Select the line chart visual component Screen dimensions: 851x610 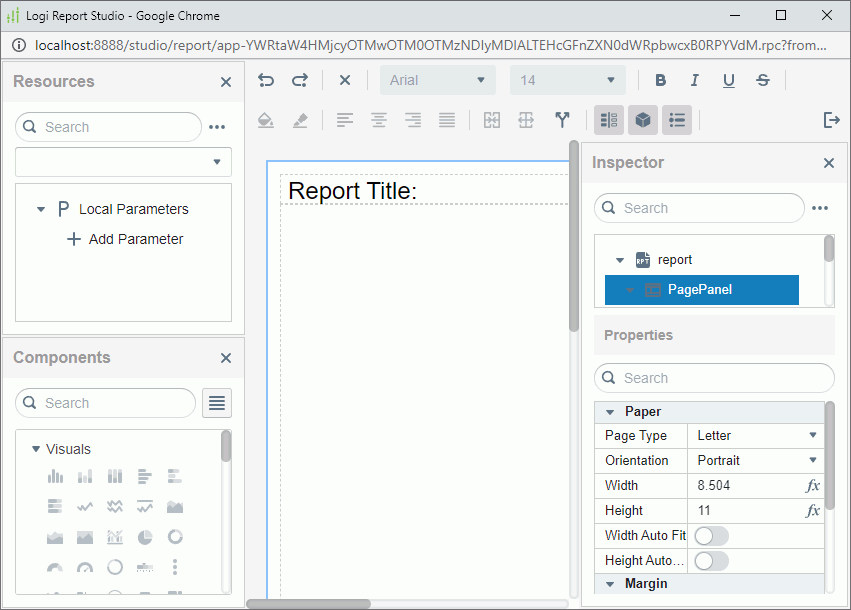(x=85, y=505)
